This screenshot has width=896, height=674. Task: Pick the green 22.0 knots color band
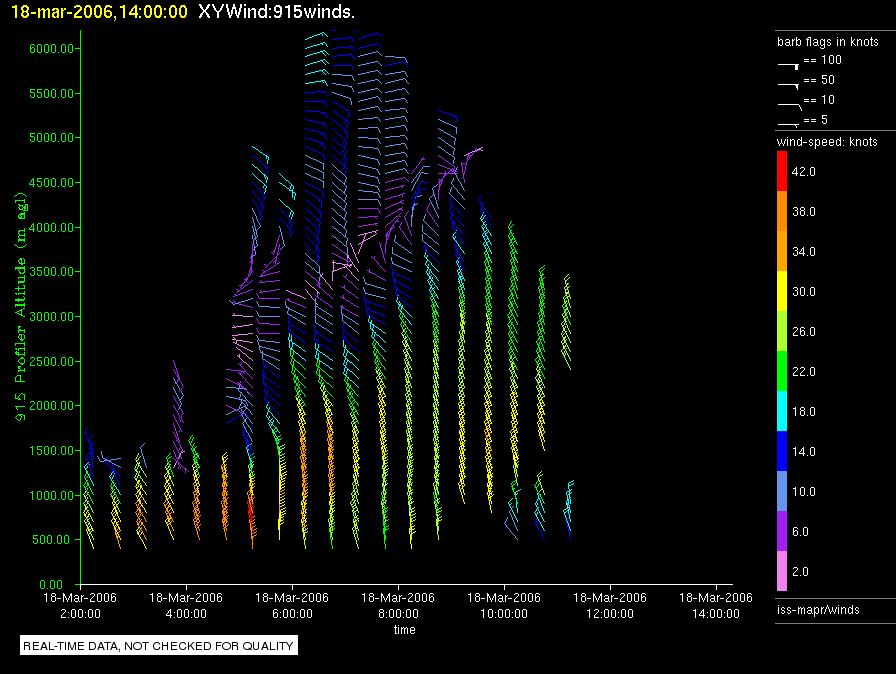click(x=783, y=372)
